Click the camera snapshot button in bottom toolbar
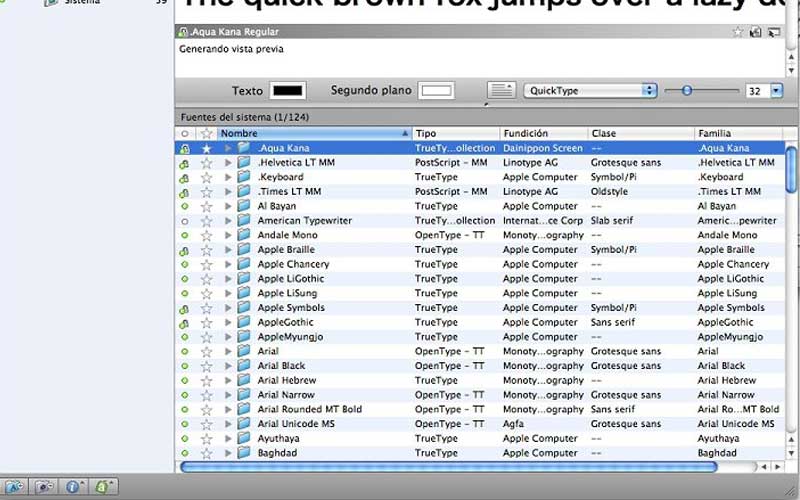This screenshot has width=800, height=500. (44, 487)
